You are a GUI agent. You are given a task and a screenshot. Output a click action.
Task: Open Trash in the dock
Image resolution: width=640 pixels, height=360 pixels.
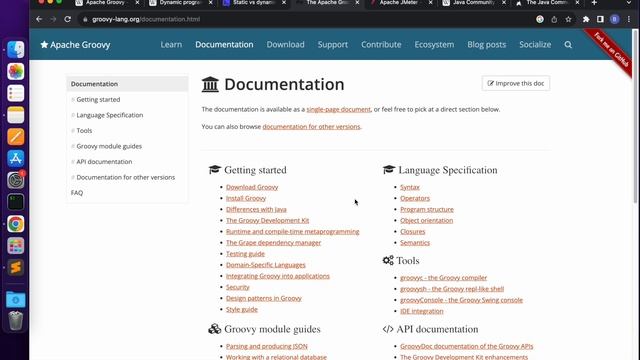[x=16, y=320]
